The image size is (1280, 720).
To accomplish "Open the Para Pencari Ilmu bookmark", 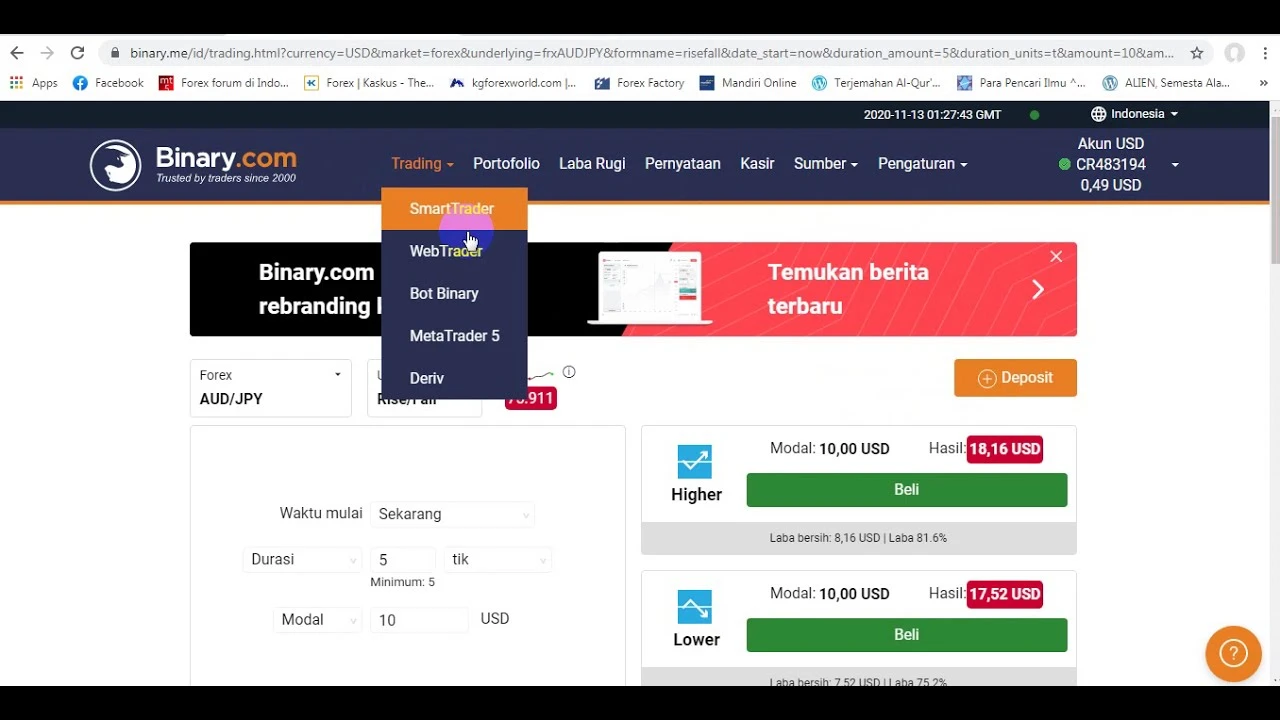I will pyautogui.click(x=1021, y=83).
